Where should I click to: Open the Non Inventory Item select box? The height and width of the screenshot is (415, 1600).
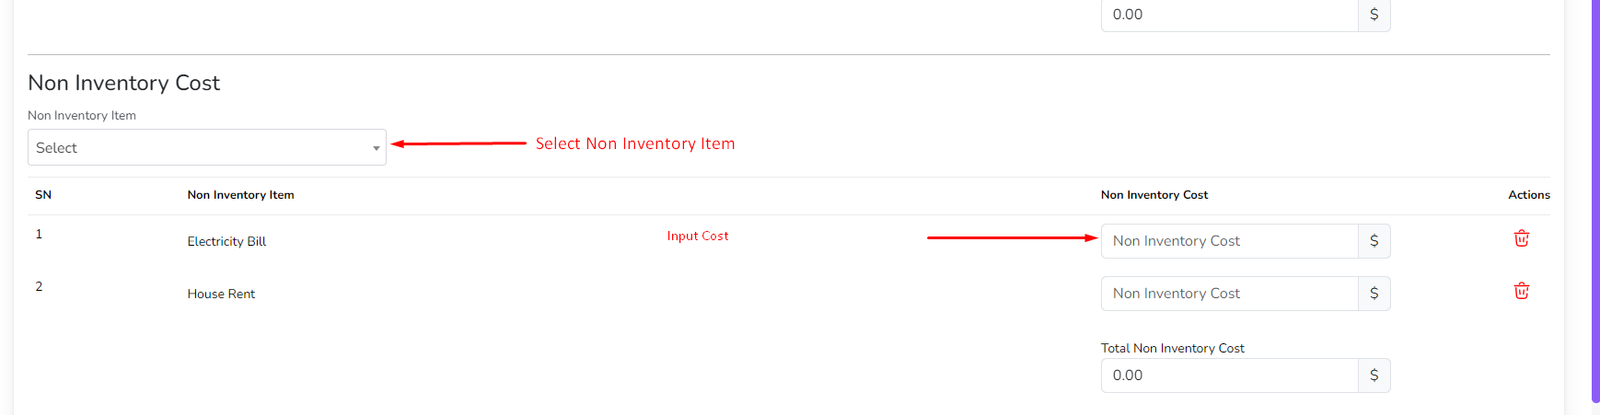(200, 148)
